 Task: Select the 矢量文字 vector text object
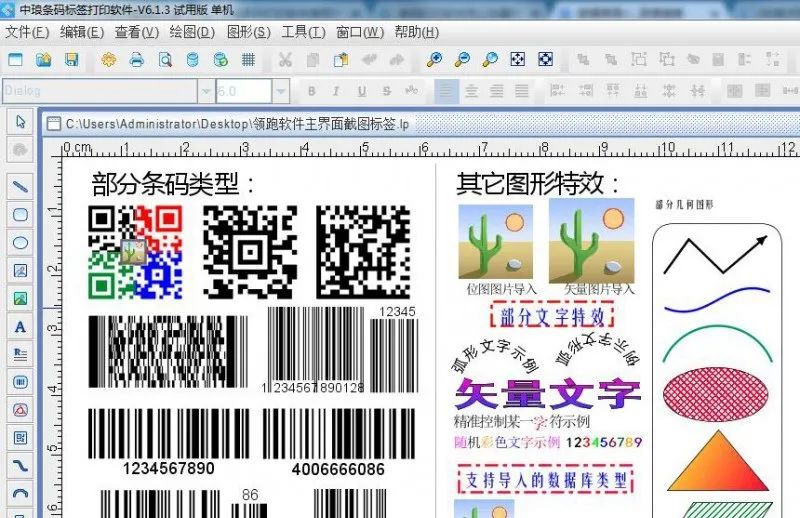tap(547, 393)
